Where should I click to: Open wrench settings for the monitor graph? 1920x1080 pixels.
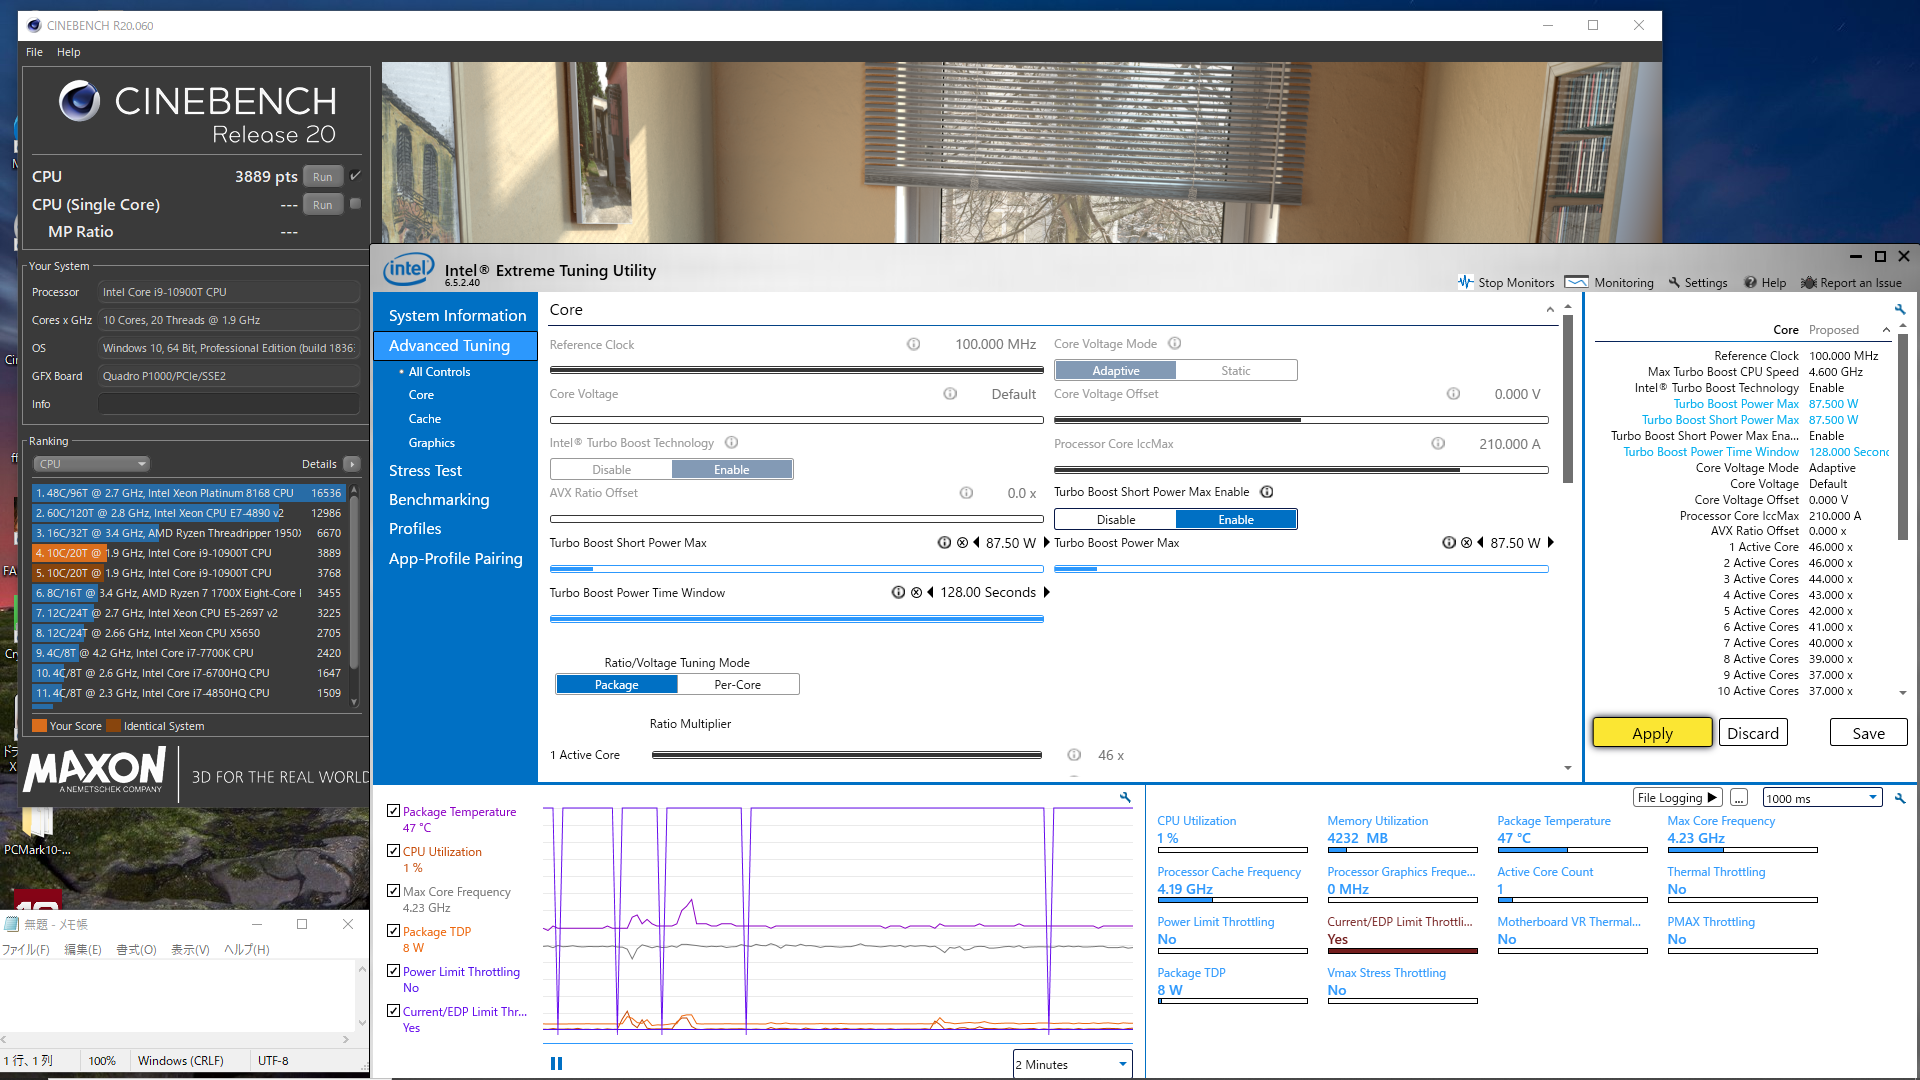(1125, 798)
